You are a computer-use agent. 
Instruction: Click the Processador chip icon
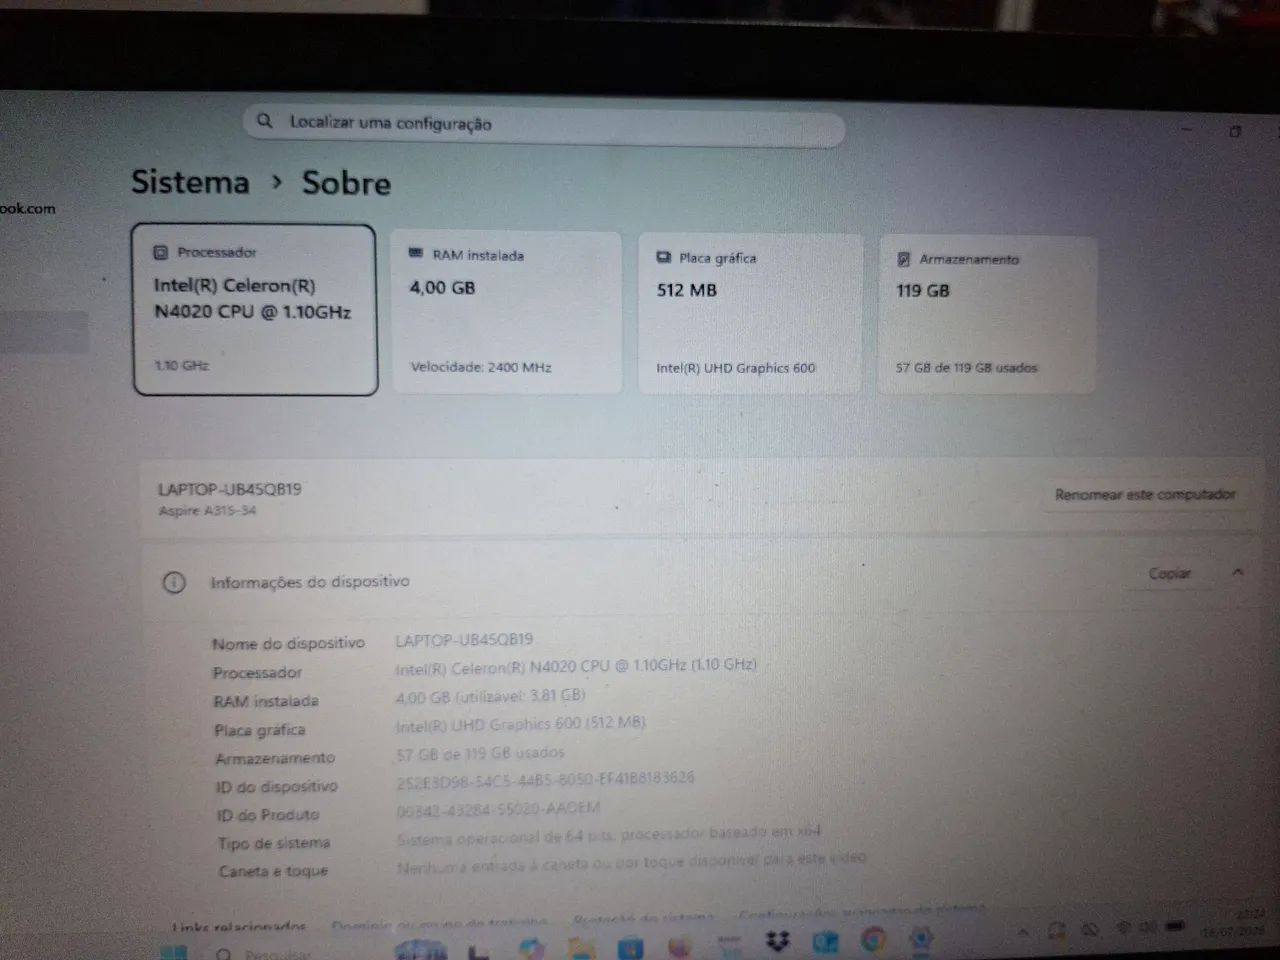160,252
